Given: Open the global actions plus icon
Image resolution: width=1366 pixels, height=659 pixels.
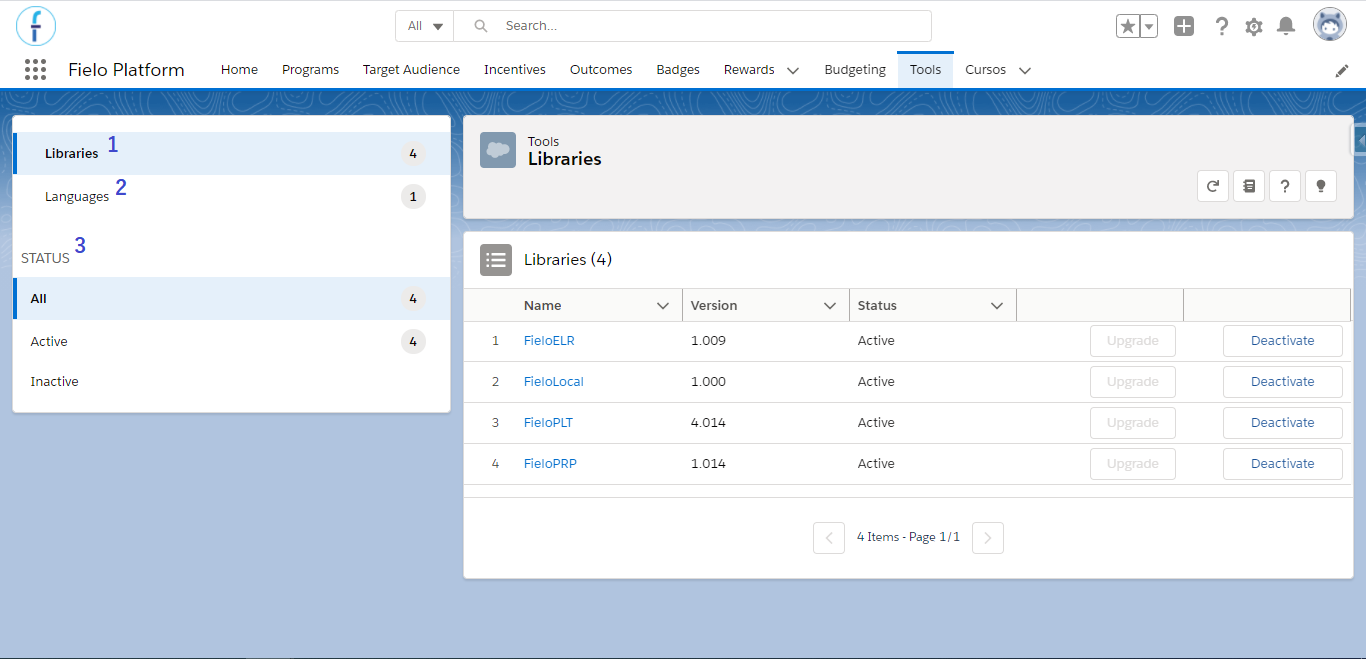Looking at the screenshot, I should [1184, 27].
